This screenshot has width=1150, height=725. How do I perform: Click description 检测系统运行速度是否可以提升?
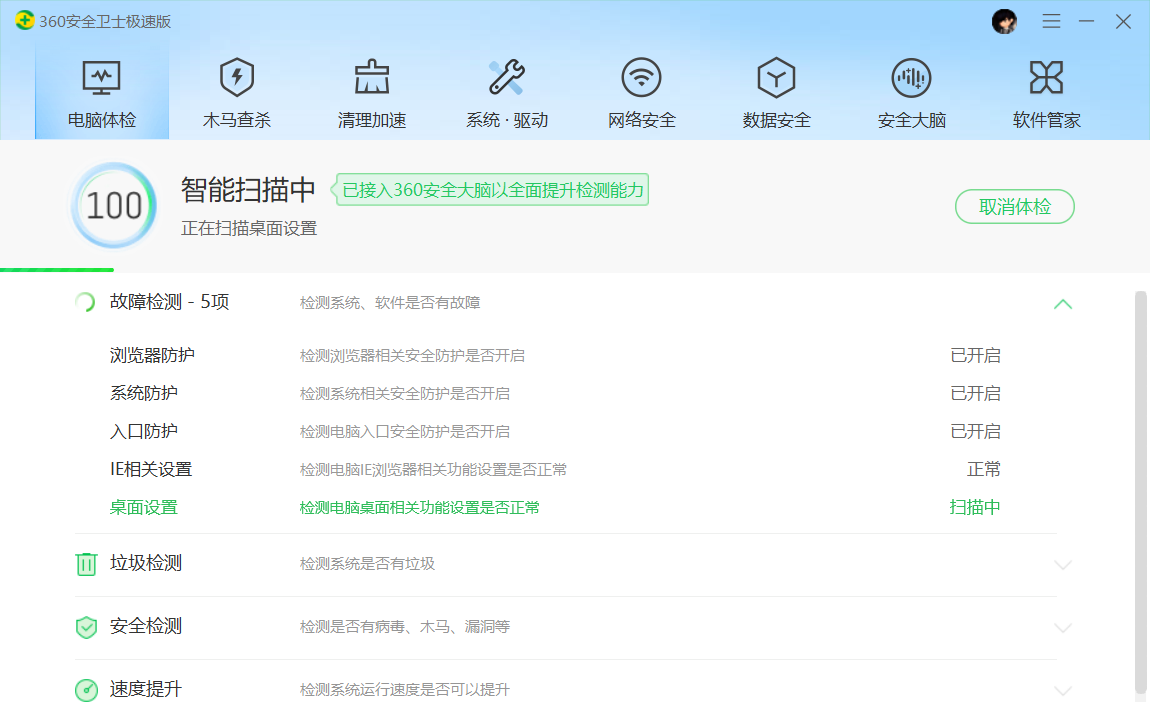coord(404,690)
